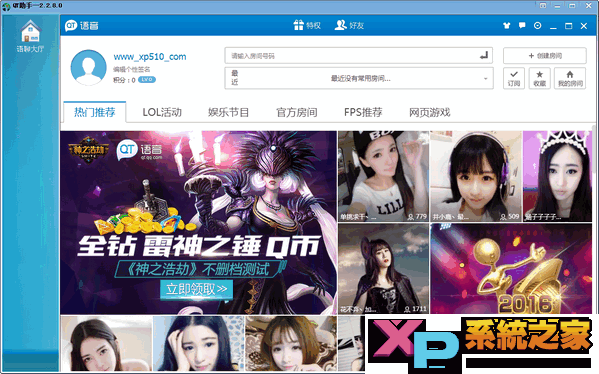The width and height of the screenshot is (599, 374).
Task: Open the 花不弃 room thumbnail with 1711 viewers
Action: click(383, 269)
